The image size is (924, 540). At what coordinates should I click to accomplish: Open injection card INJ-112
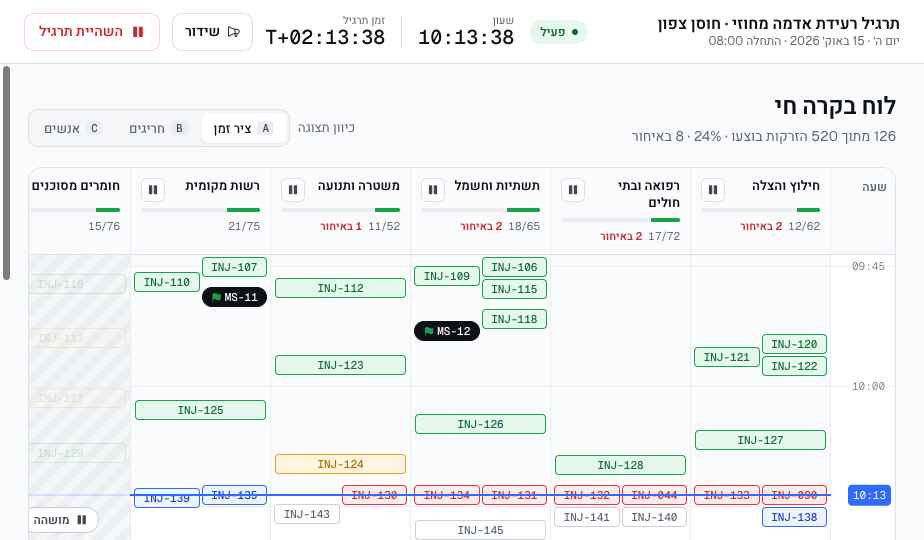point(340,288)
